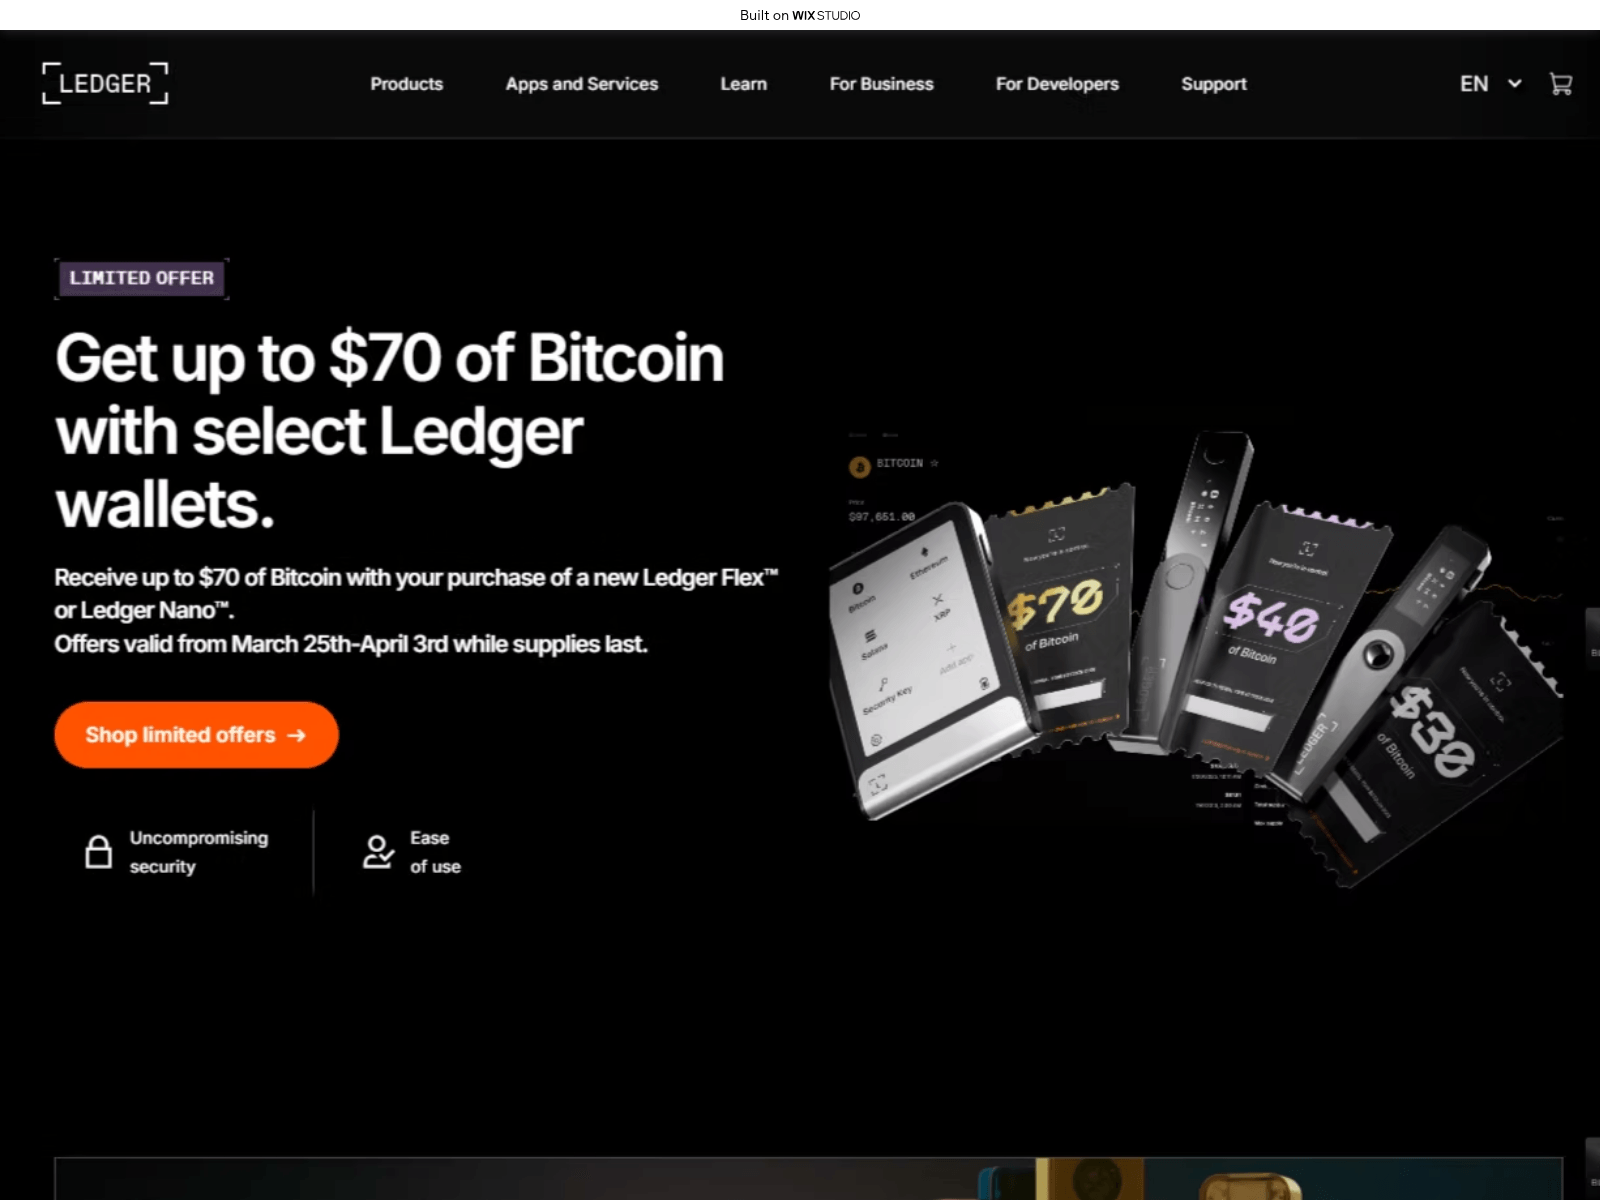The image size is (1600, 1200).
Task: Click the ease of use person icon
Action: click(378, 852)
